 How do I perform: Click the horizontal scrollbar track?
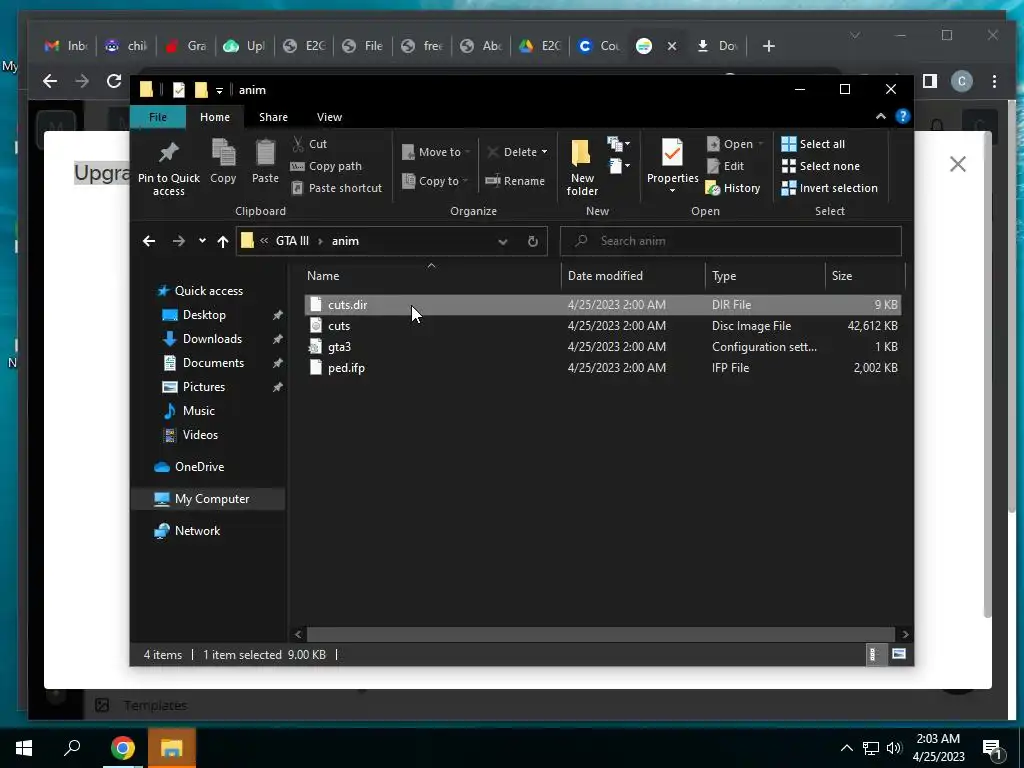[x=600, y=634]
